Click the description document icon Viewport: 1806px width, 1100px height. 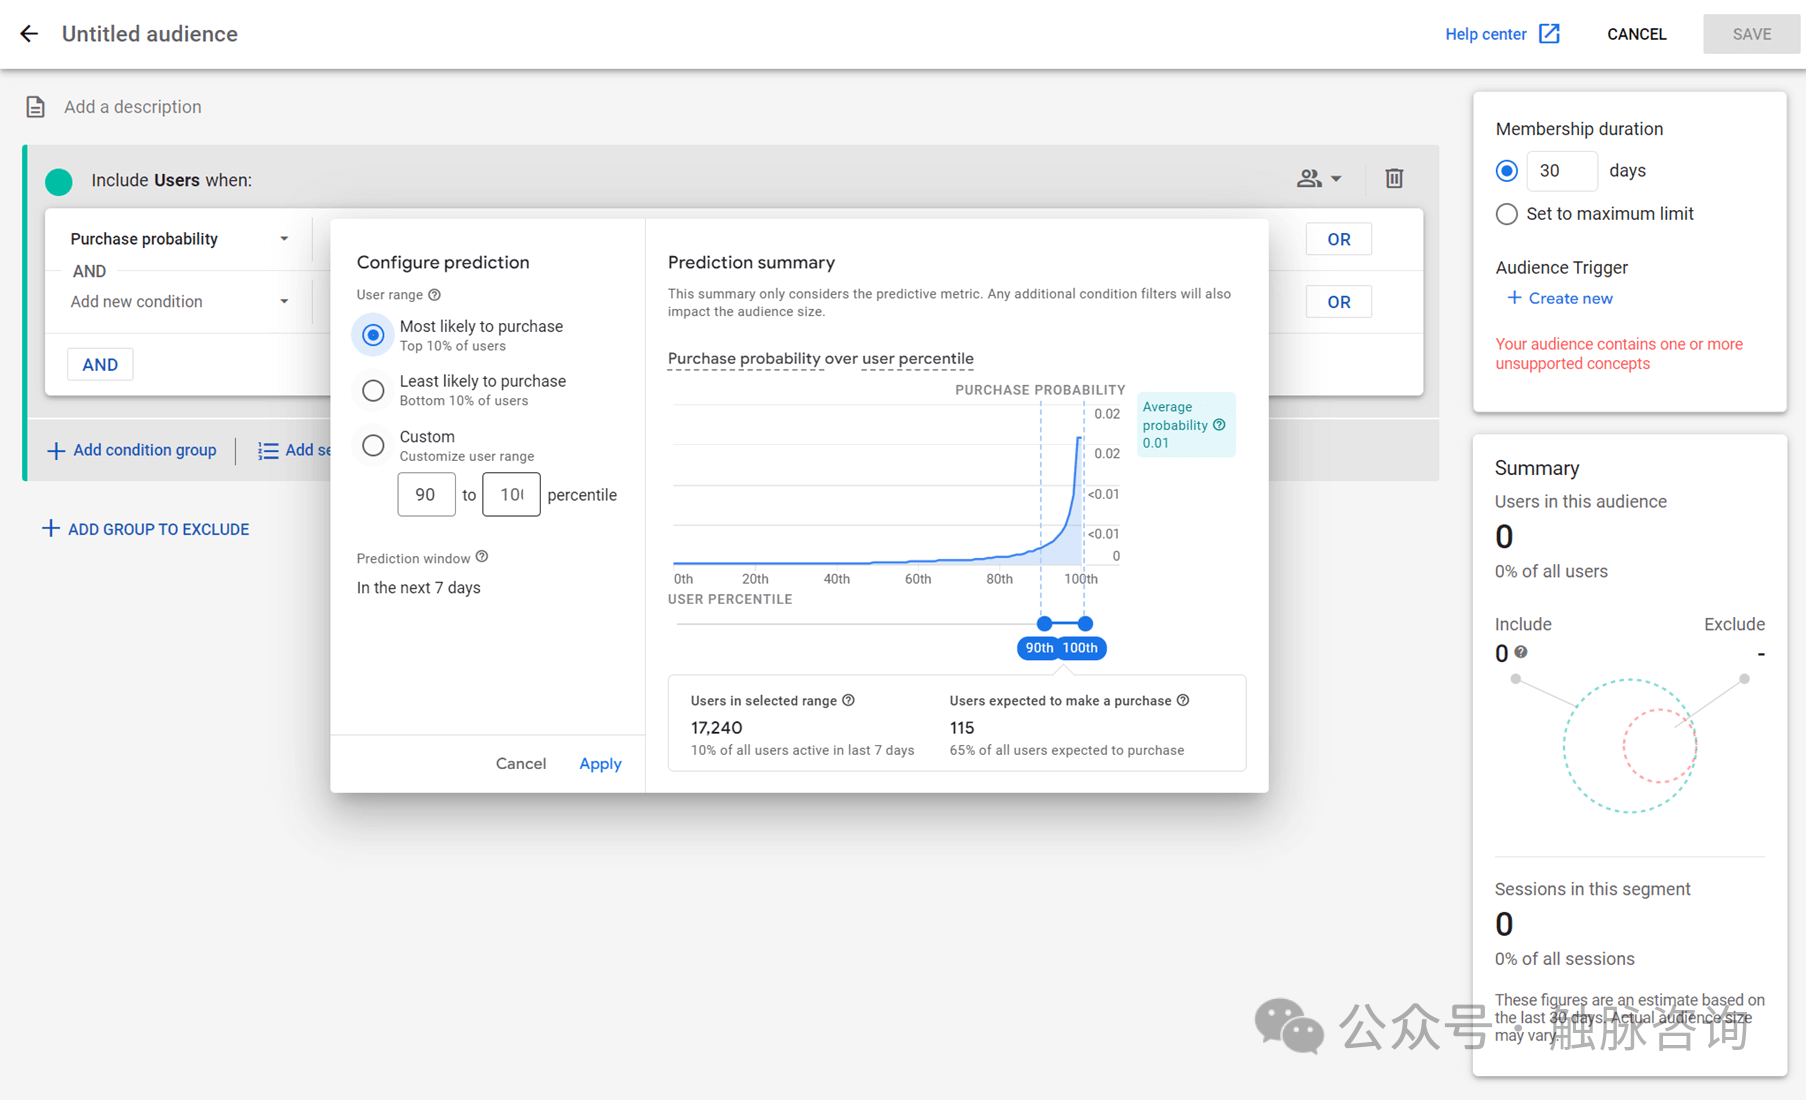[x=36, y=107]
